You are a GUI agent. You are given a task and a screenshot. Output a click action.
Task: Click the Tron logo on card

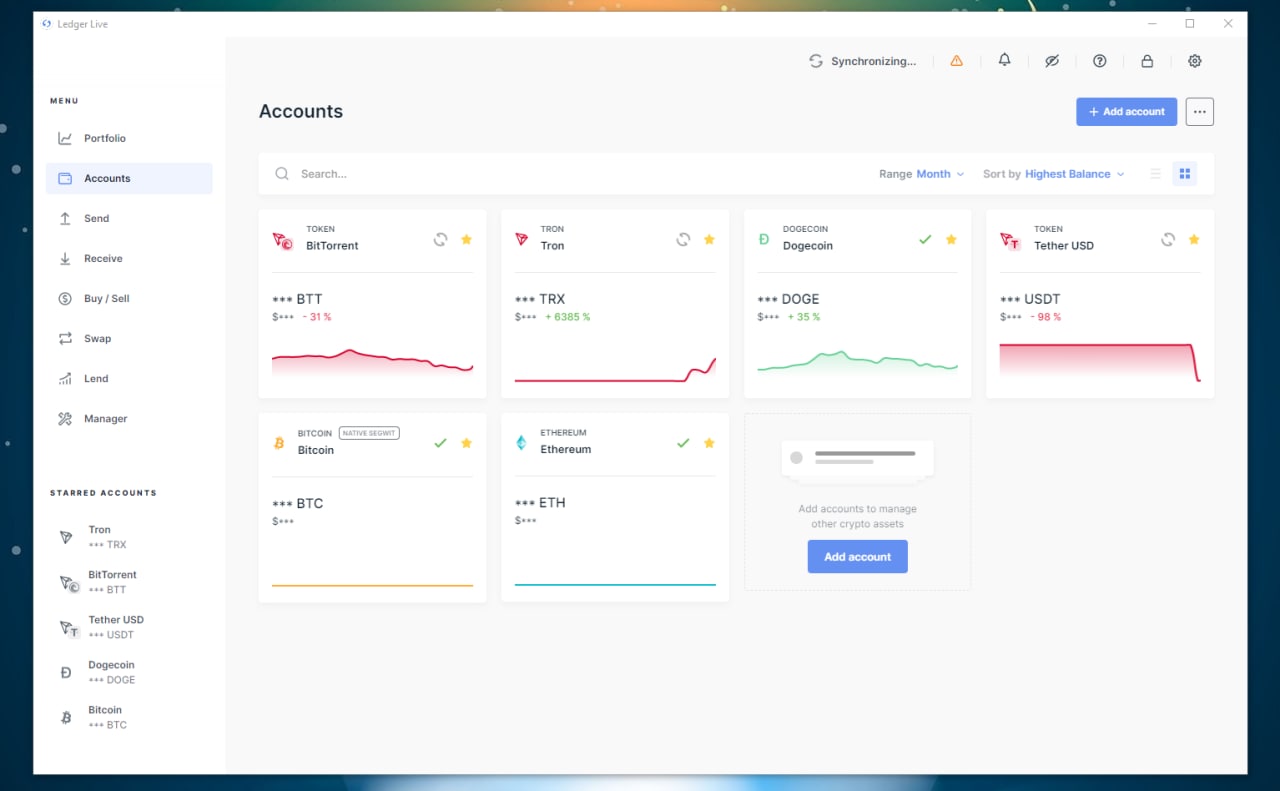[x=521, y=239]
